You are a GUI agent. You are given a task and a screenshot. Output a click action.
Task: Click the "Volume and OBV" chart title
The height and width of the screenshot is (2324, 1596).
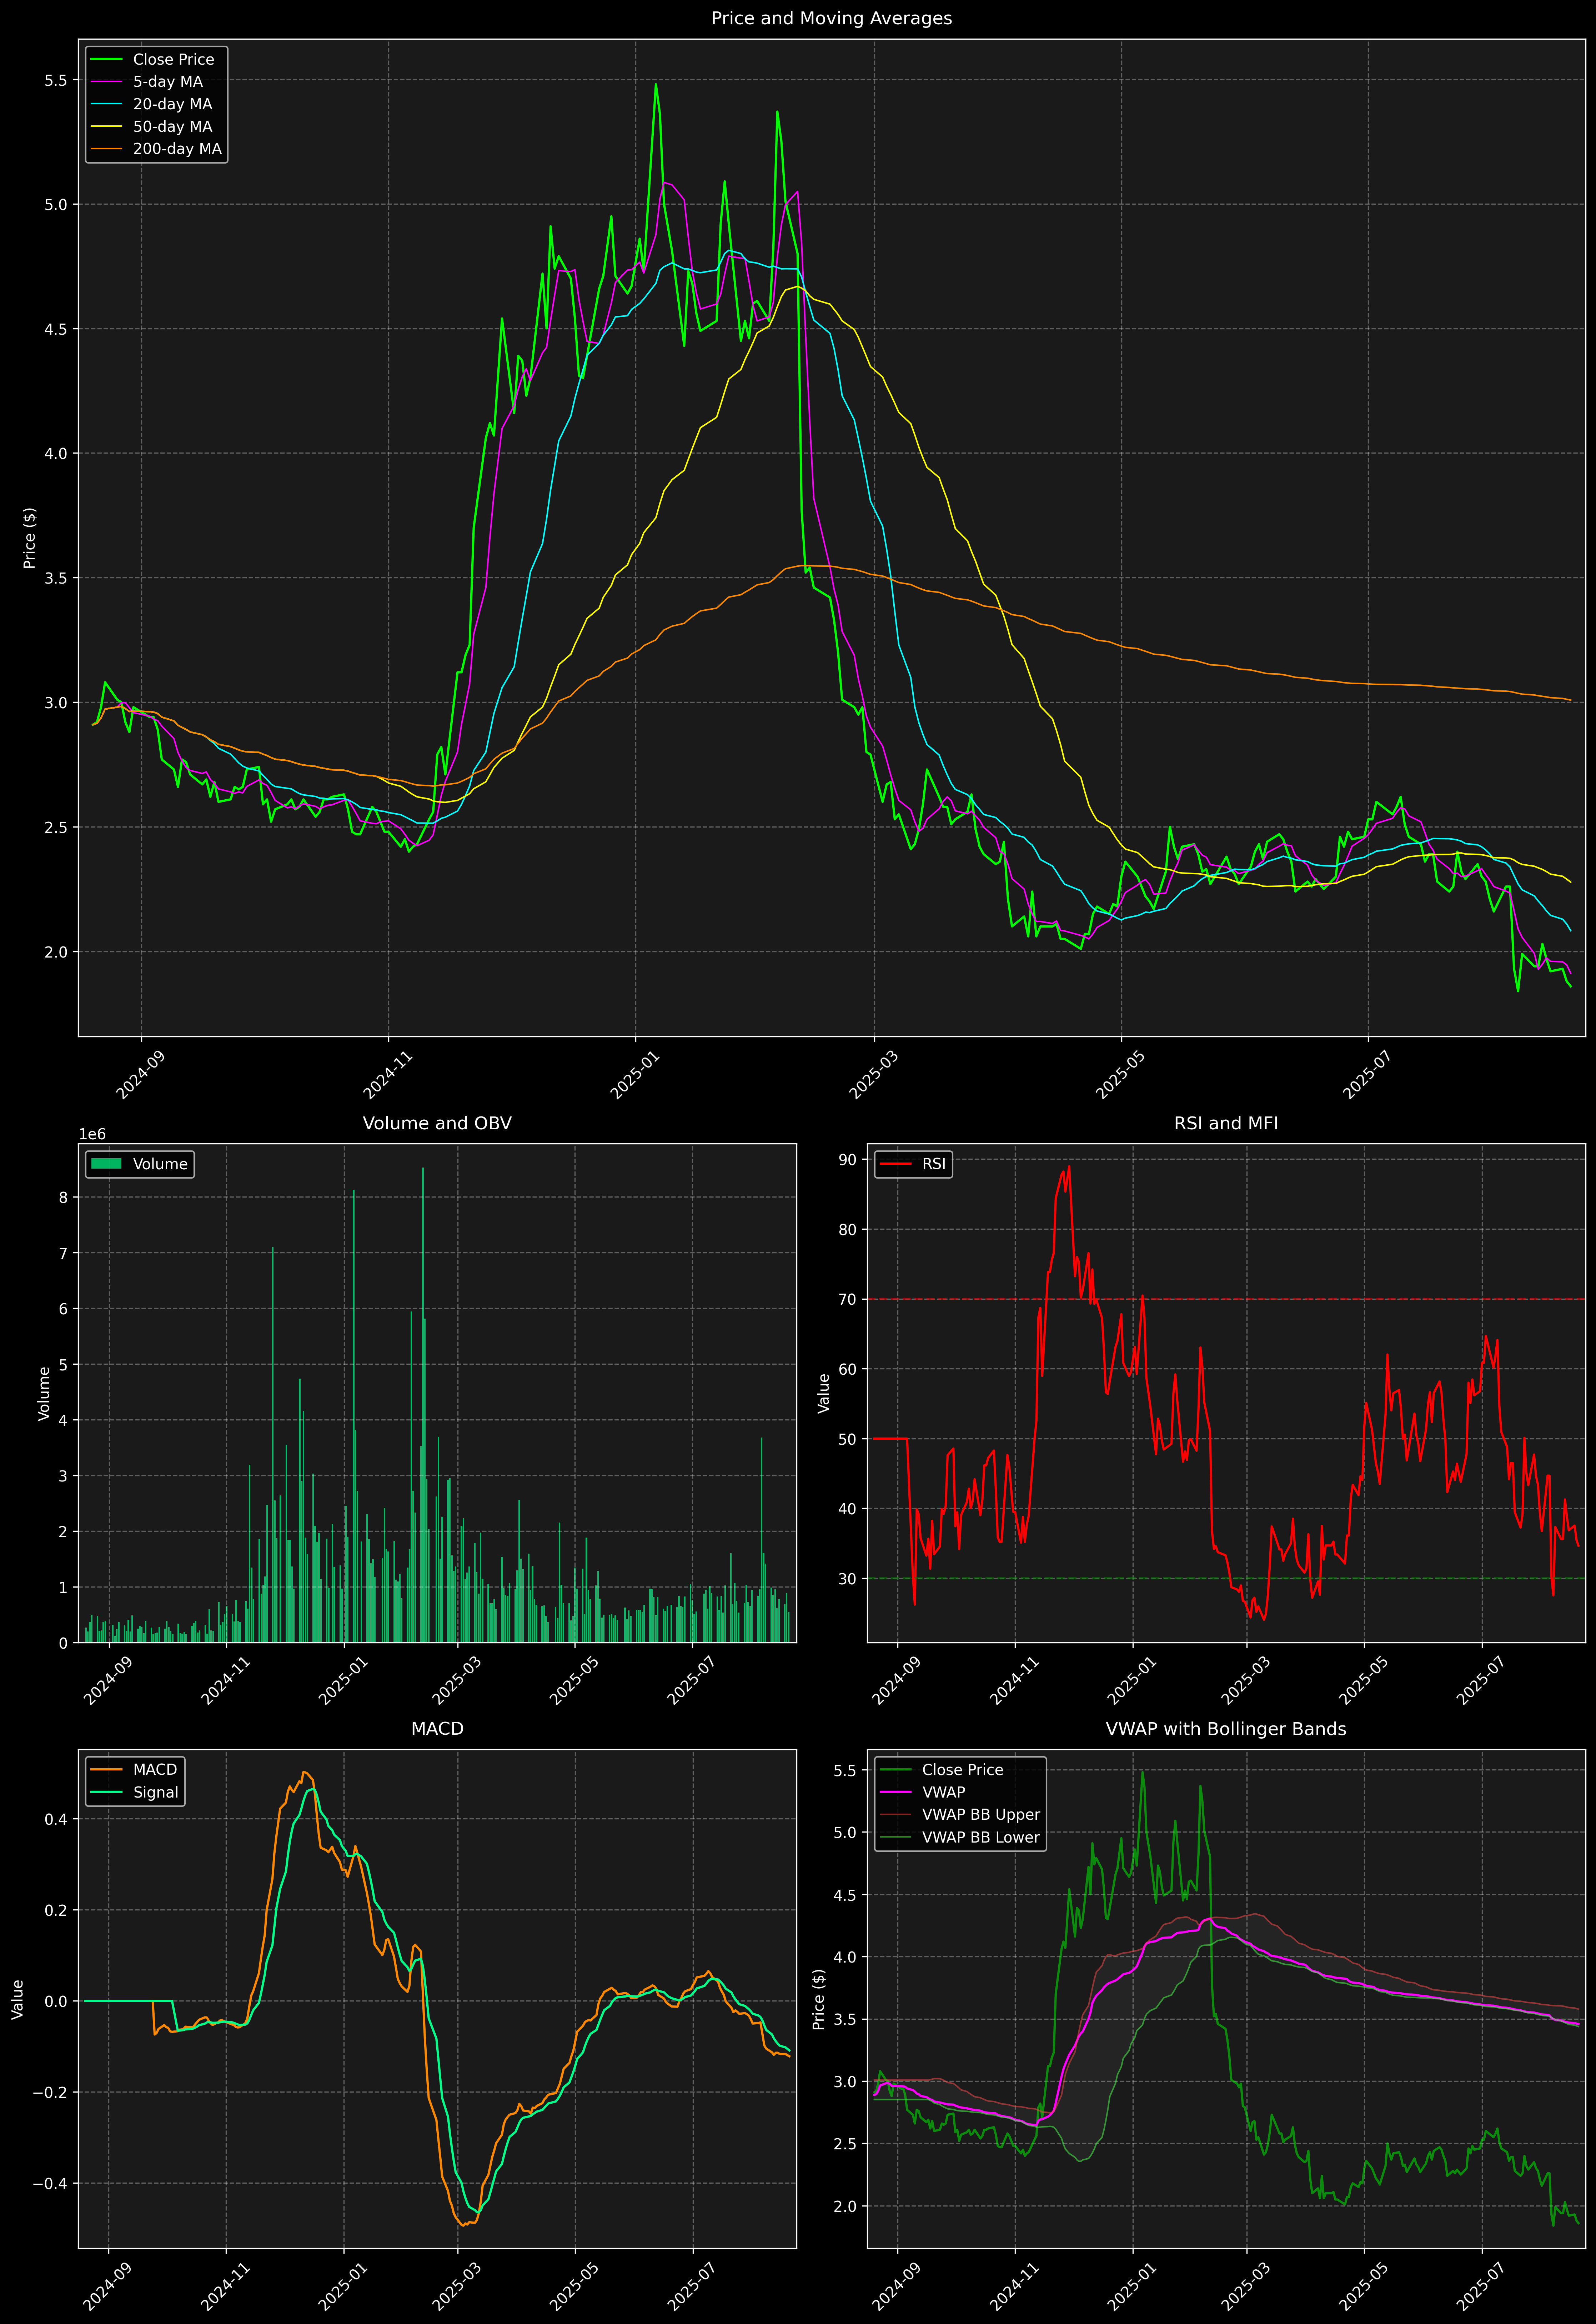point(437,1123)
